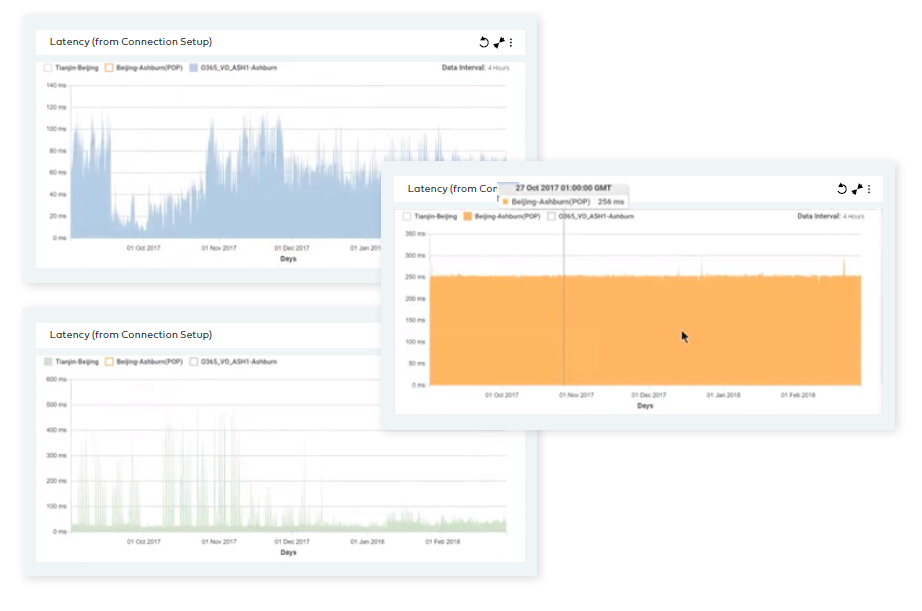Click the '250 ms' axis label
Image resolution: width=922 pixels, height=611 pixels.
tap(415, 277)
